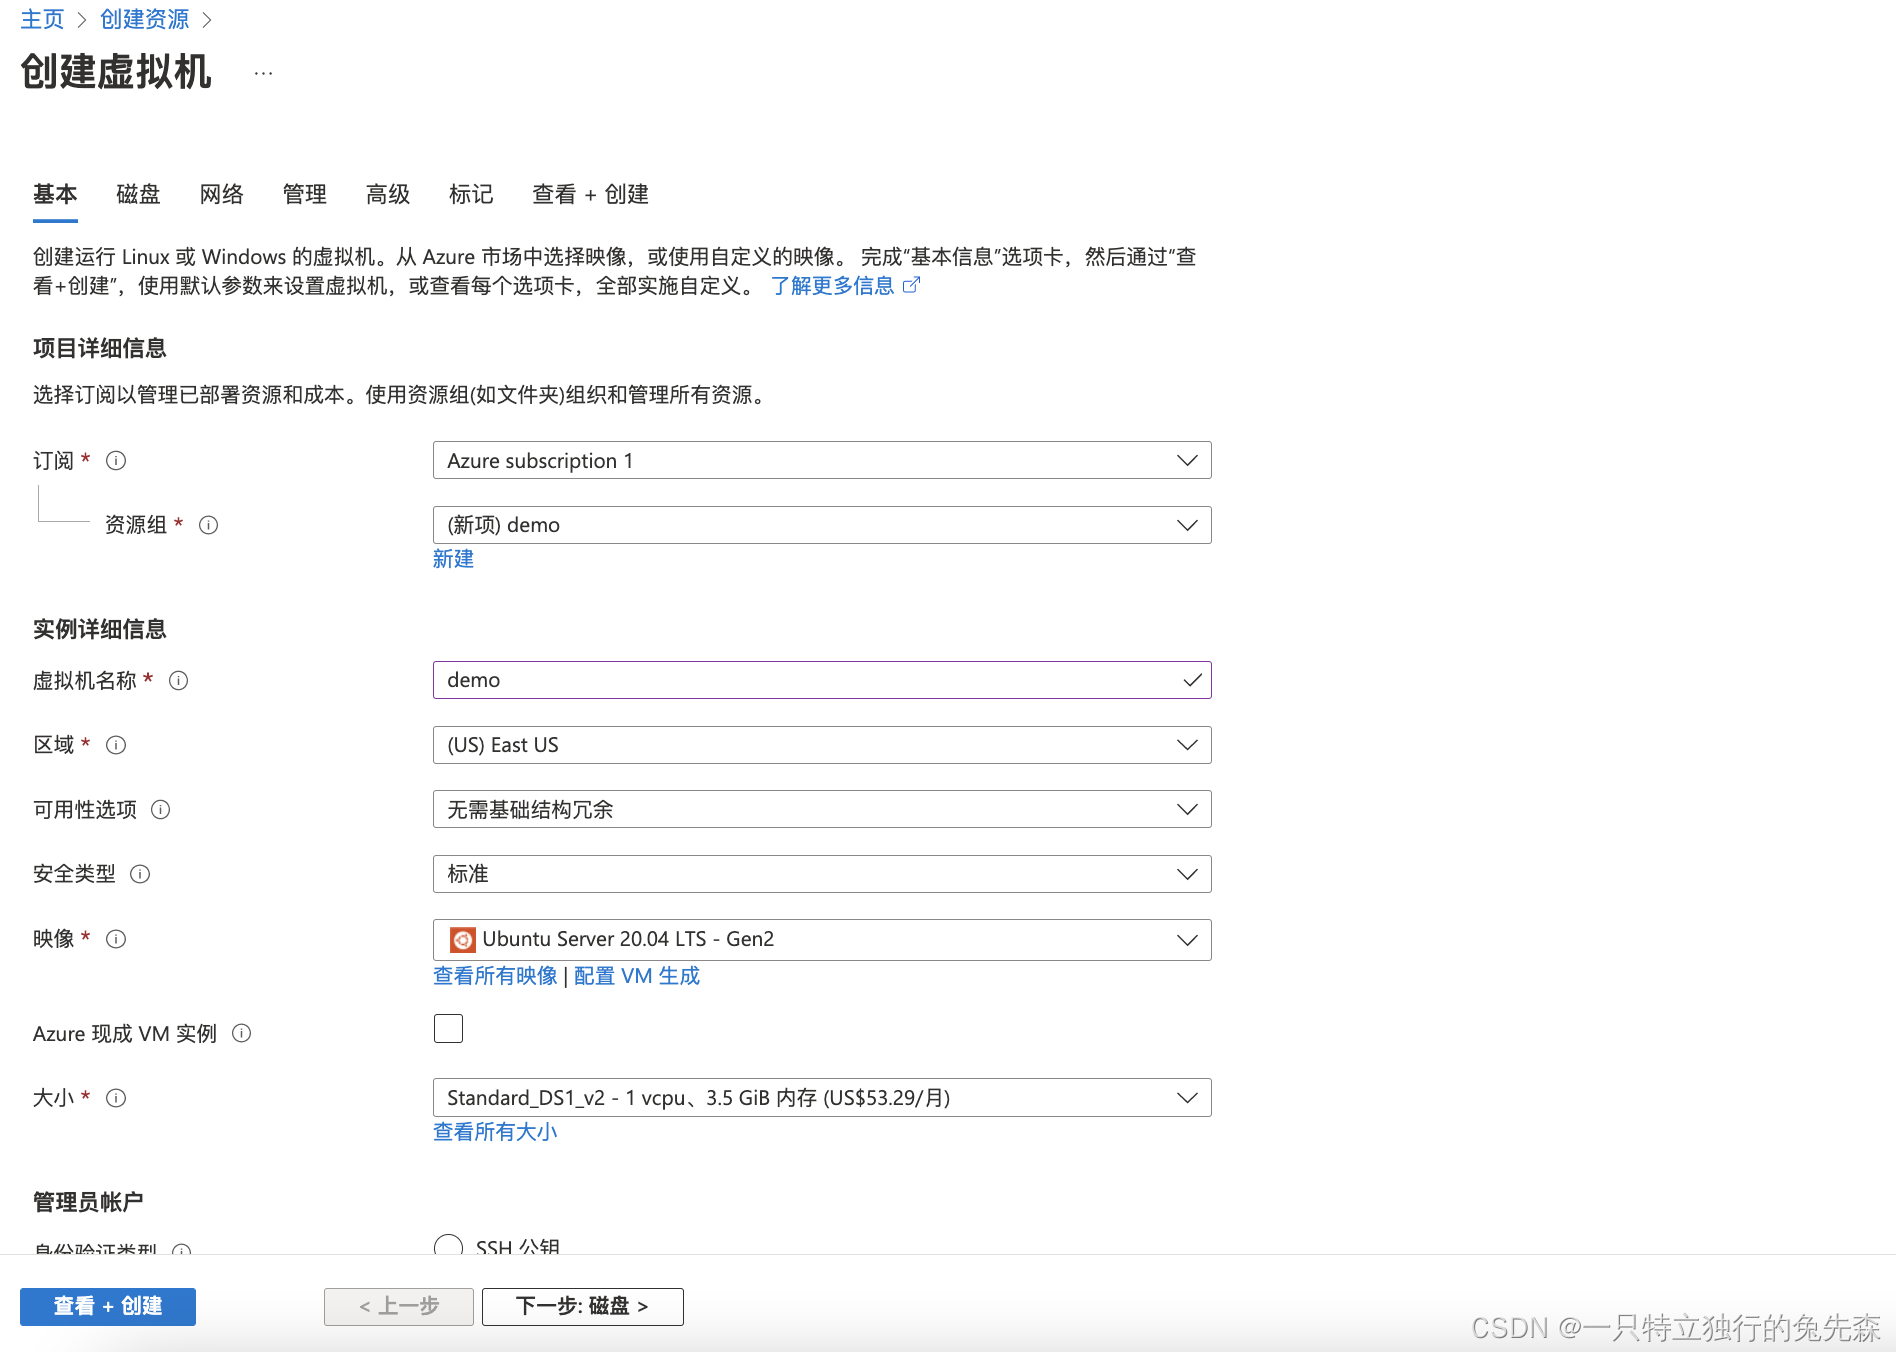Viewport: 1896px width, 1352px height.
Task: Click the info icon next to 安全类型
Action: click(x=140, y=874)
